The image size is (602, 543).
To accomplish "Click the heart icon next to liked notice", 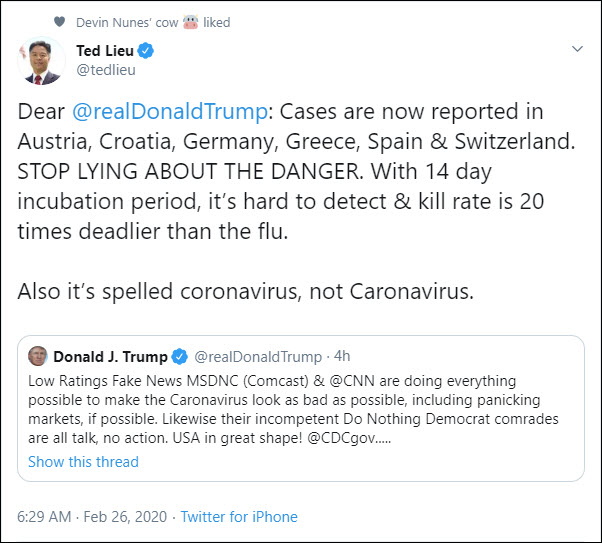I will (x=60, y=21).
